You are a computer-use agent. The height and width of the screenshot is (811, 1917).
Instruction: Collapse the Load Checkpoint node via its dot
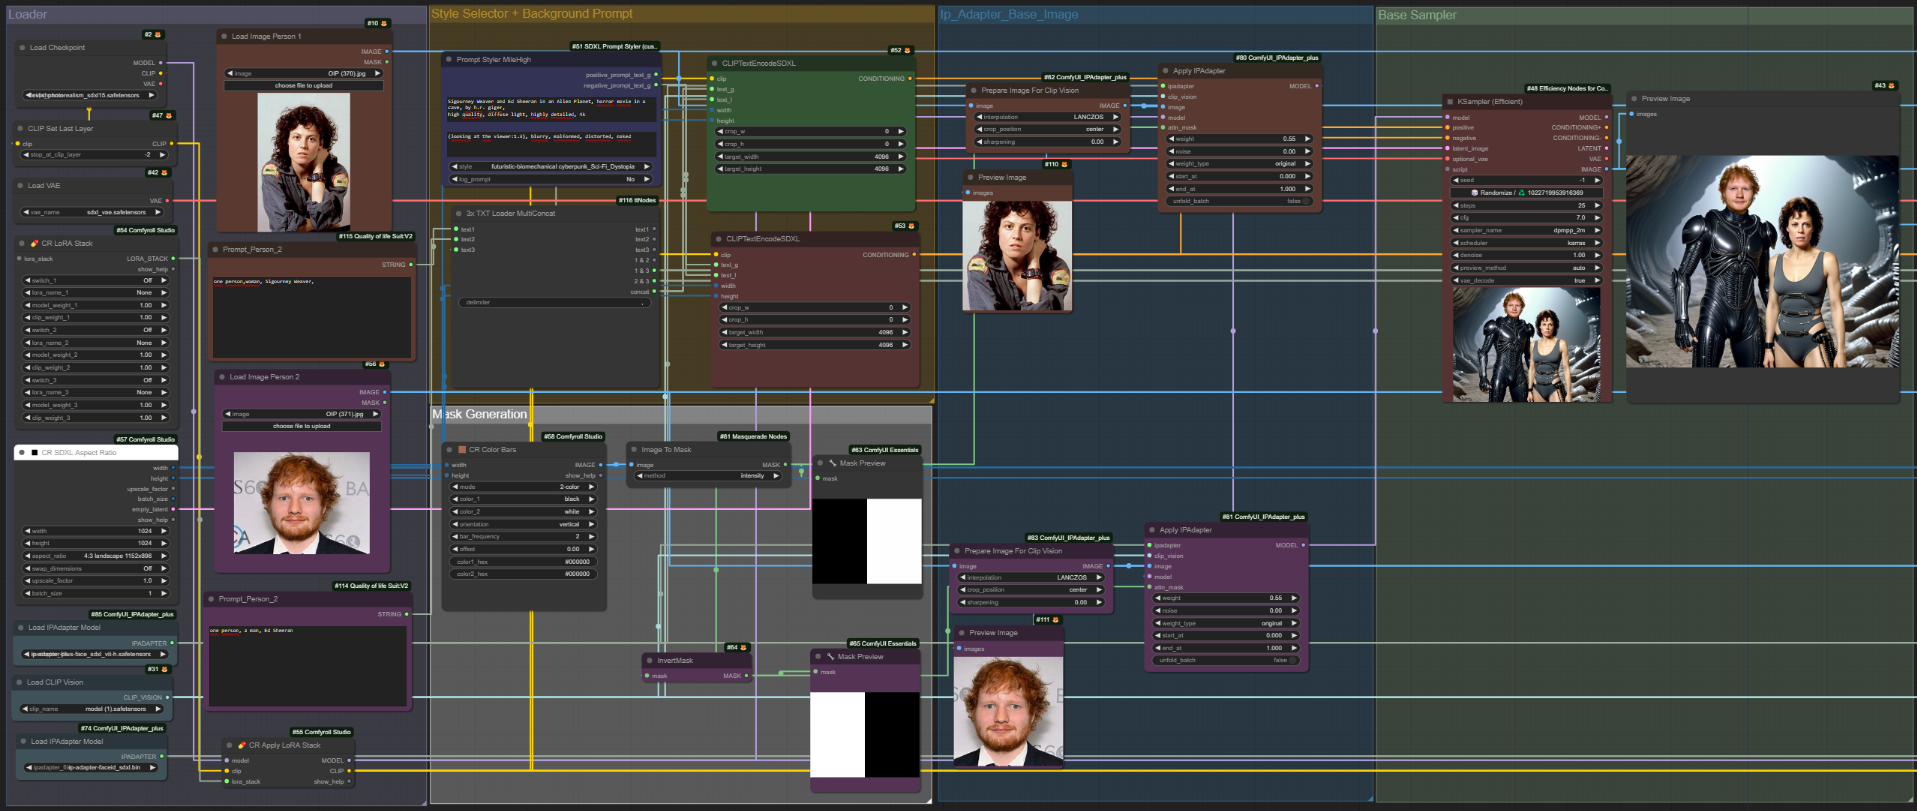click(22, 47)
